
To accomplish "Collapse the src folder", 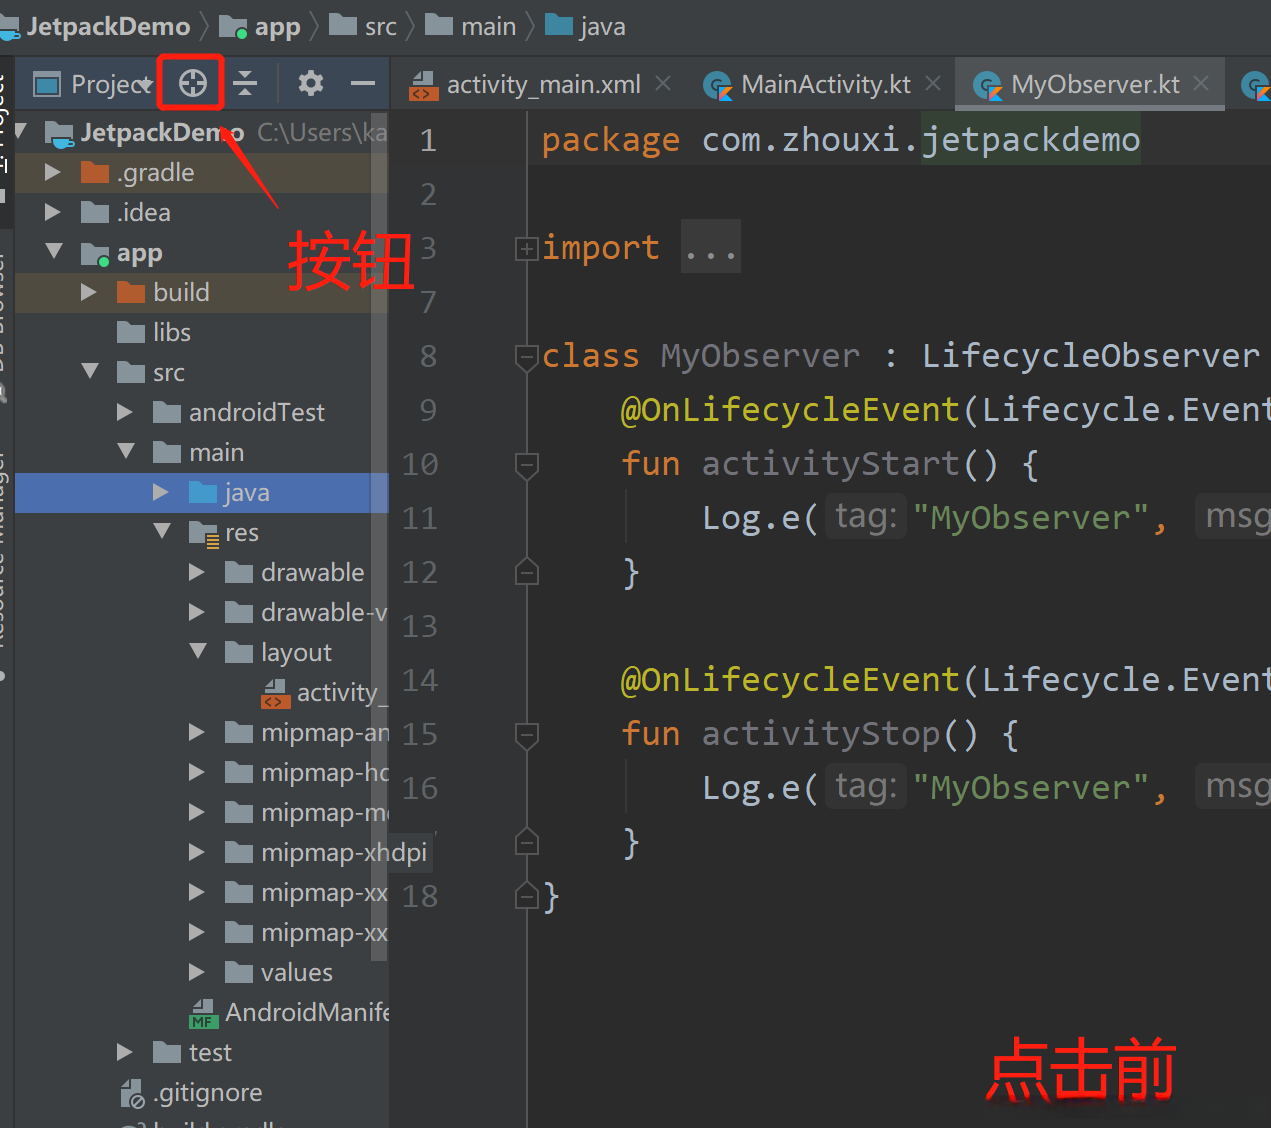I will [x=90, y=371].
